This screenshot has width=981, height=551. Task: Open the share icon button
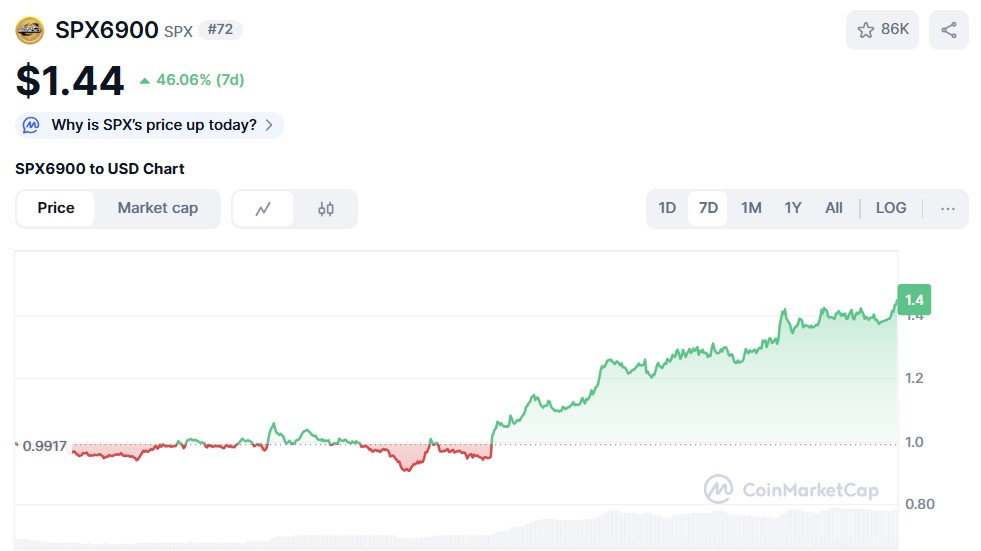click(x=948, y=30)
